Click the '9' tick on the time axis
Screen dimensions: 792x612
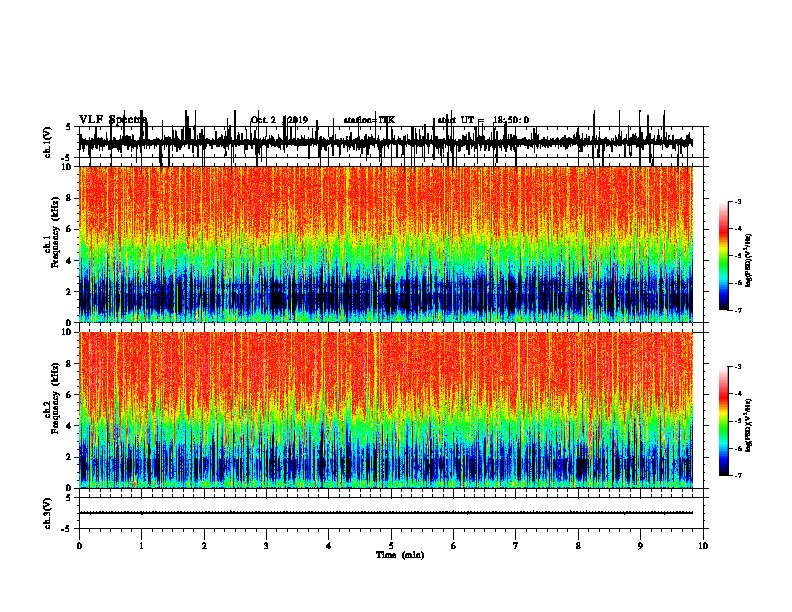(x=640, y=545)
